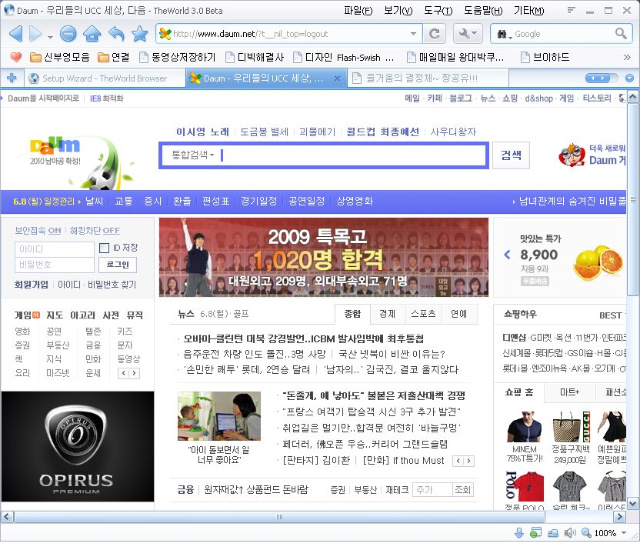Screen dimensions: 640x542
Task: Click the undo closed tab arrow icon
Action: pyautogui.click(x=116, y=33)
